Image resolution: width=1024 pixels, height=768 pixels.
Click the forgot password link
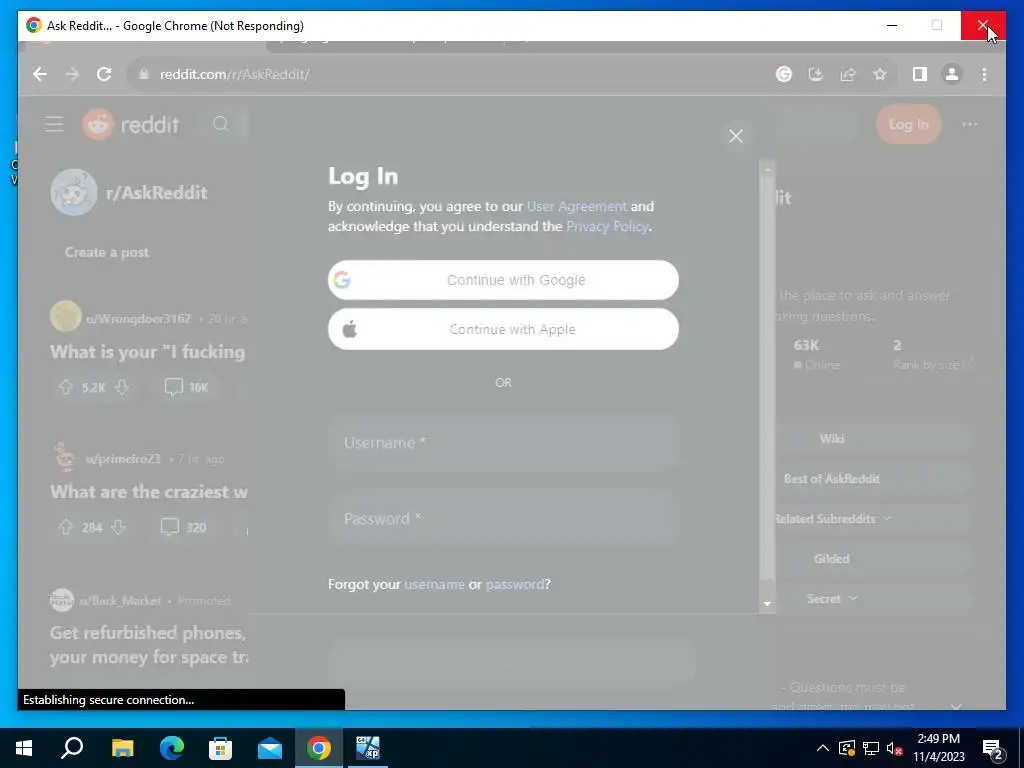[515, 584]
